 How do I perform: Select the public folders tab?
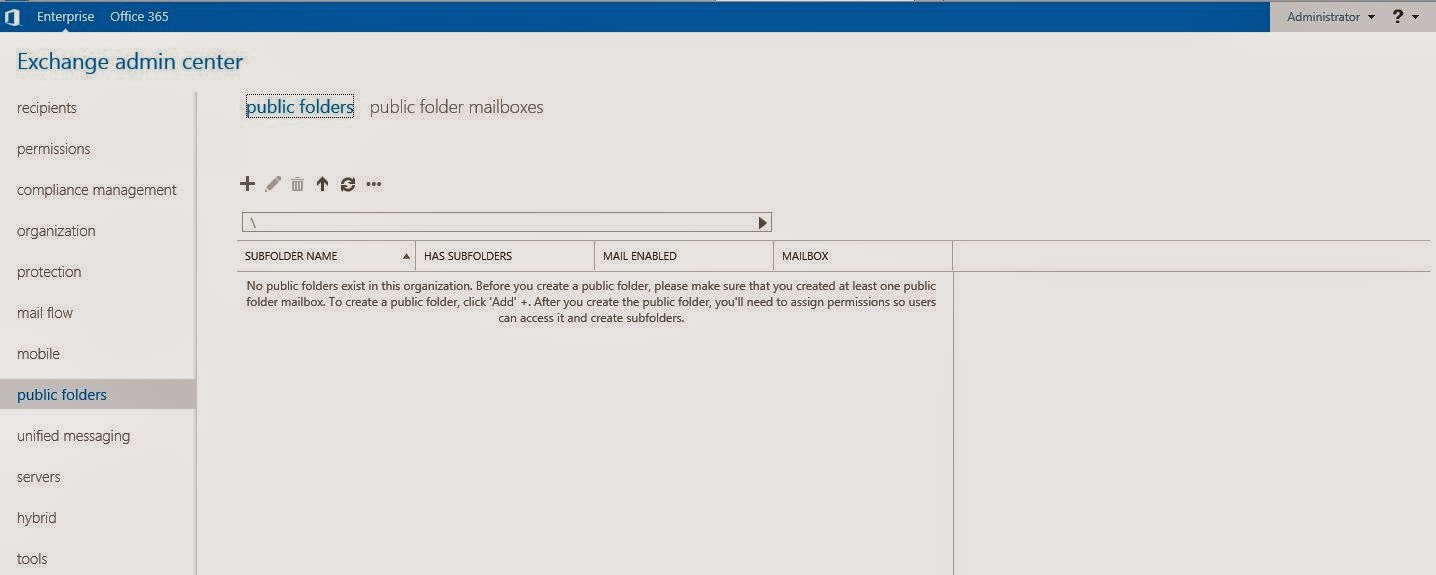300,107
